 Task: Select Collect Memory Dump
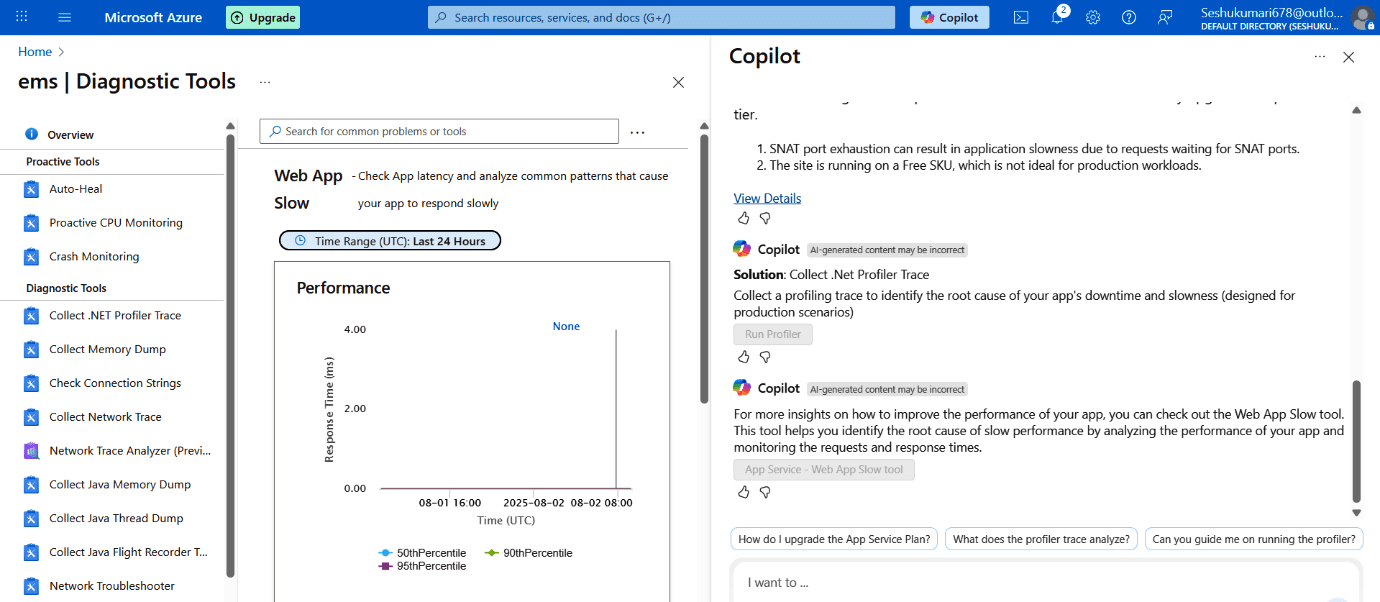(108, 348)
